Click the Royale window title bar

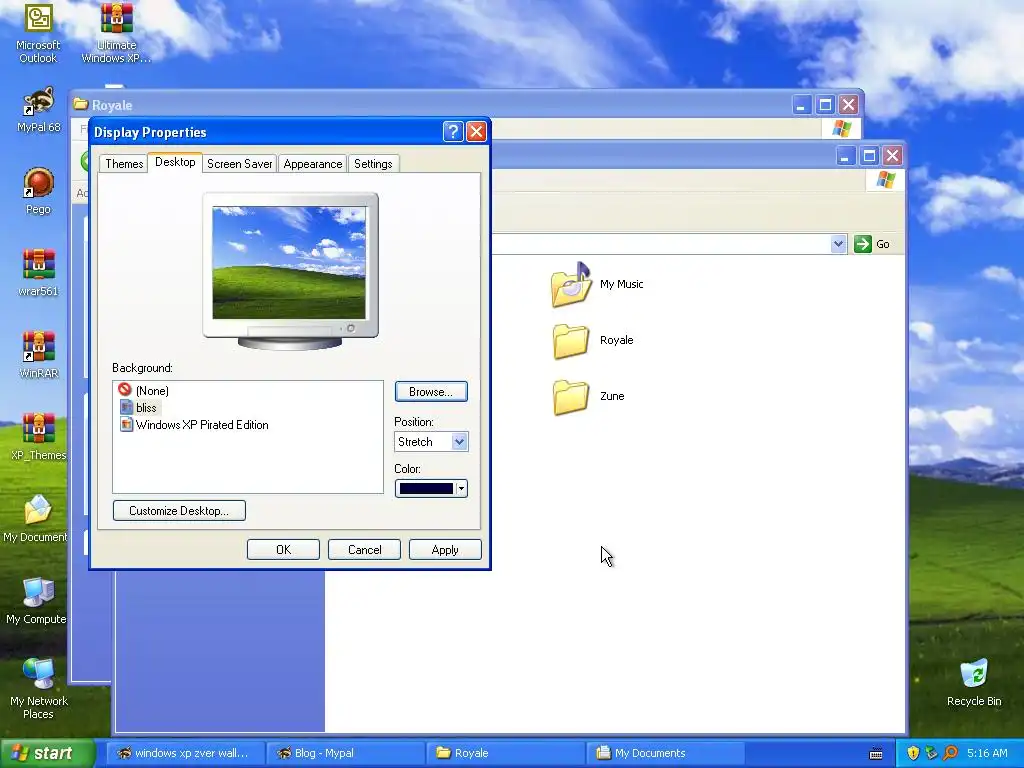click(x=431, y=104)
